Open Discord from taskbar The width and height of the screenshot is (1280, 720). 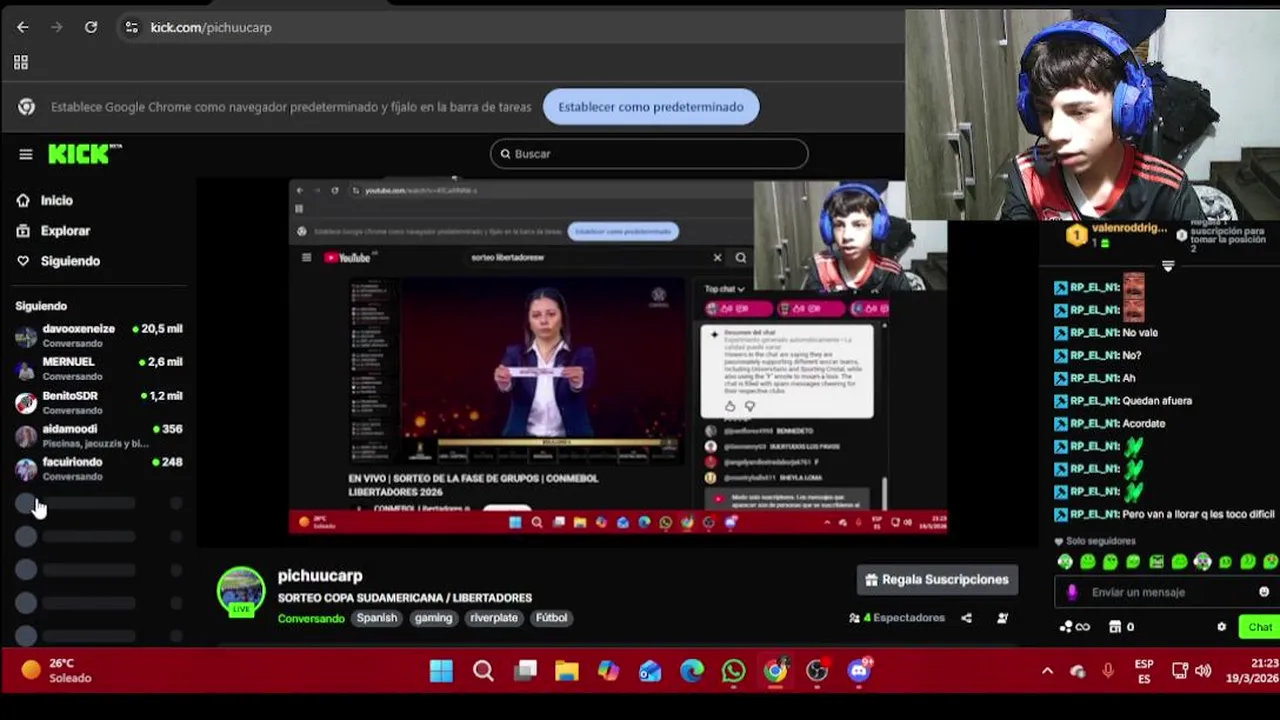tap(859, 671)
